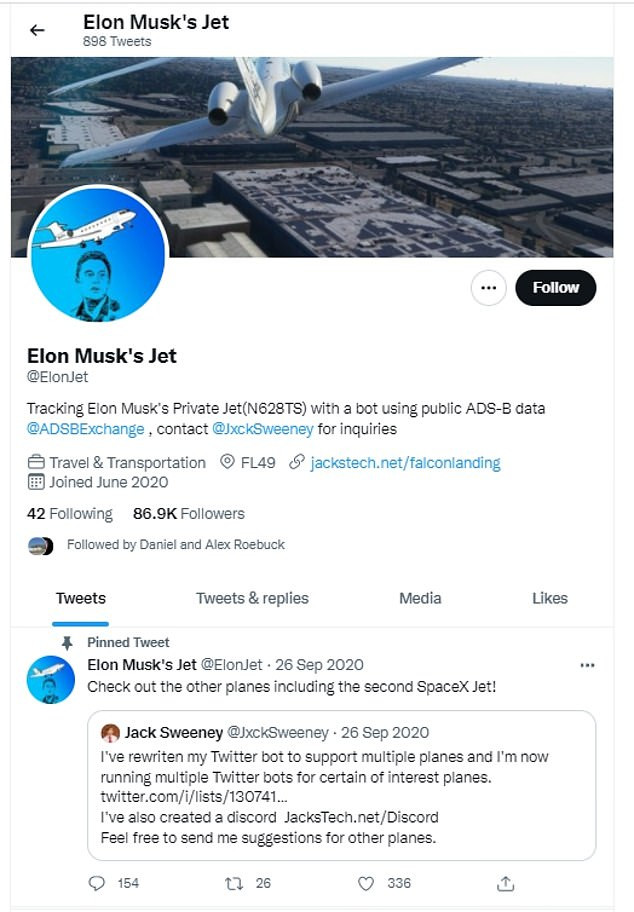Share the pinned tweet
The width and height of the screenshot is (634, 912).
pos(506,883)
